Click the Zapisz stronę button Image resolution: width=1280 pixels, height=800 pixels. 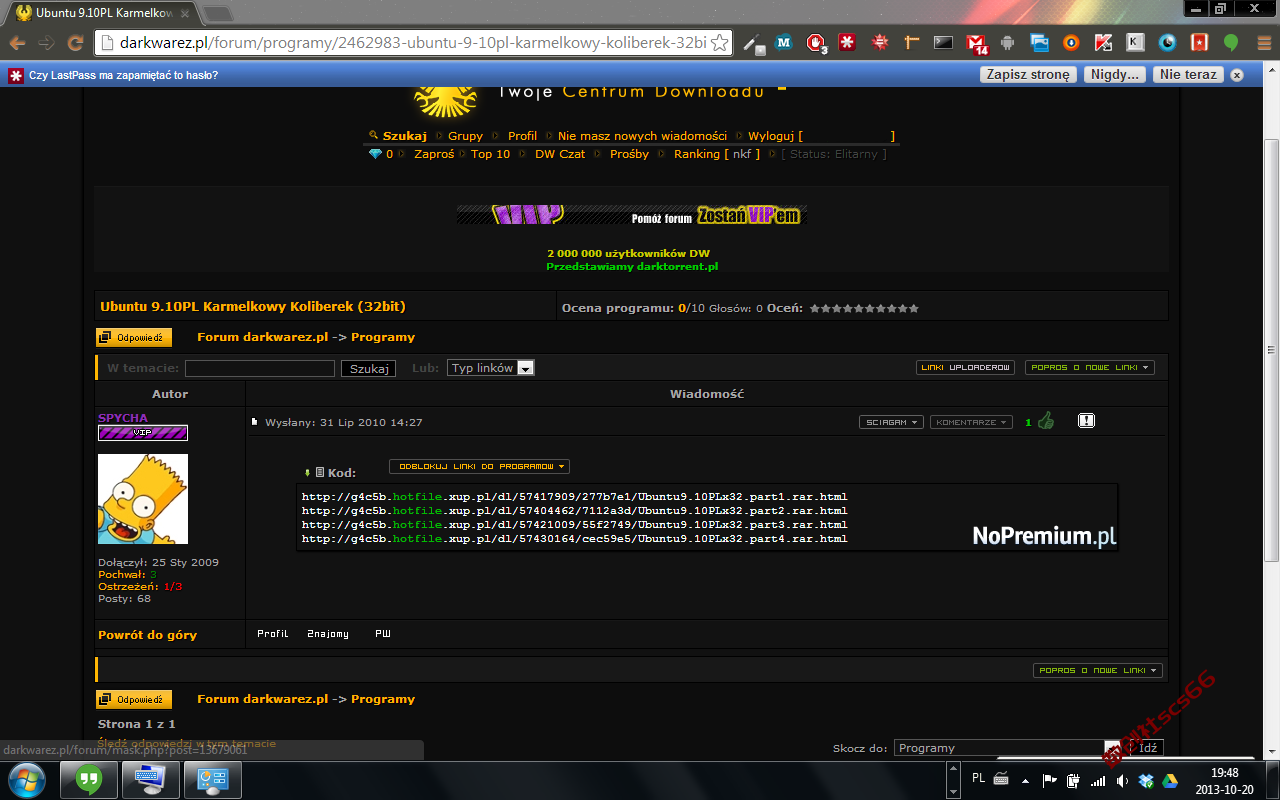(x=1028, y=75)
